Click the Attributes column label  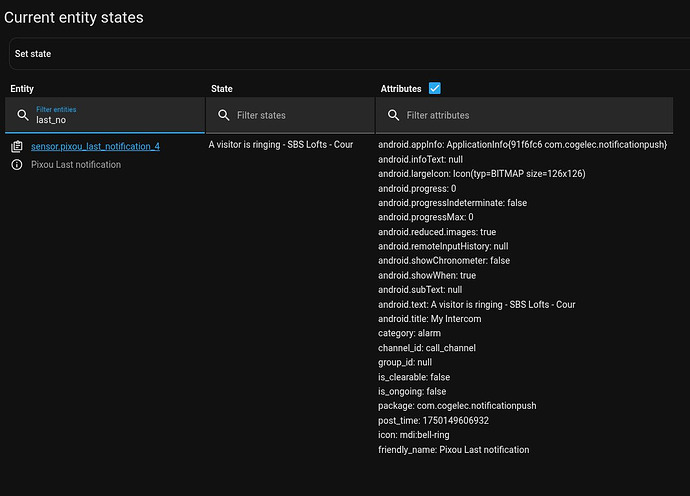click(401, 89)
